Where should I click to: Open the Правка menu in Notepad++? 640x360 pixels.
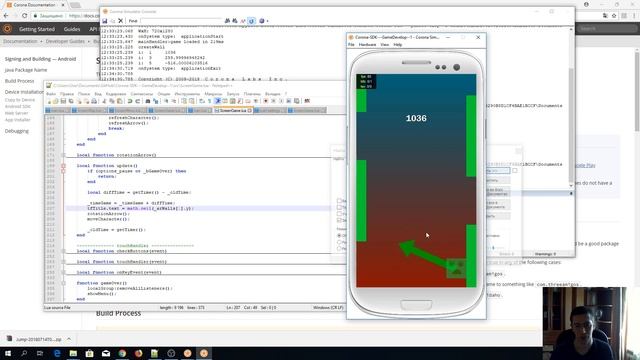(x=67, y=94)
